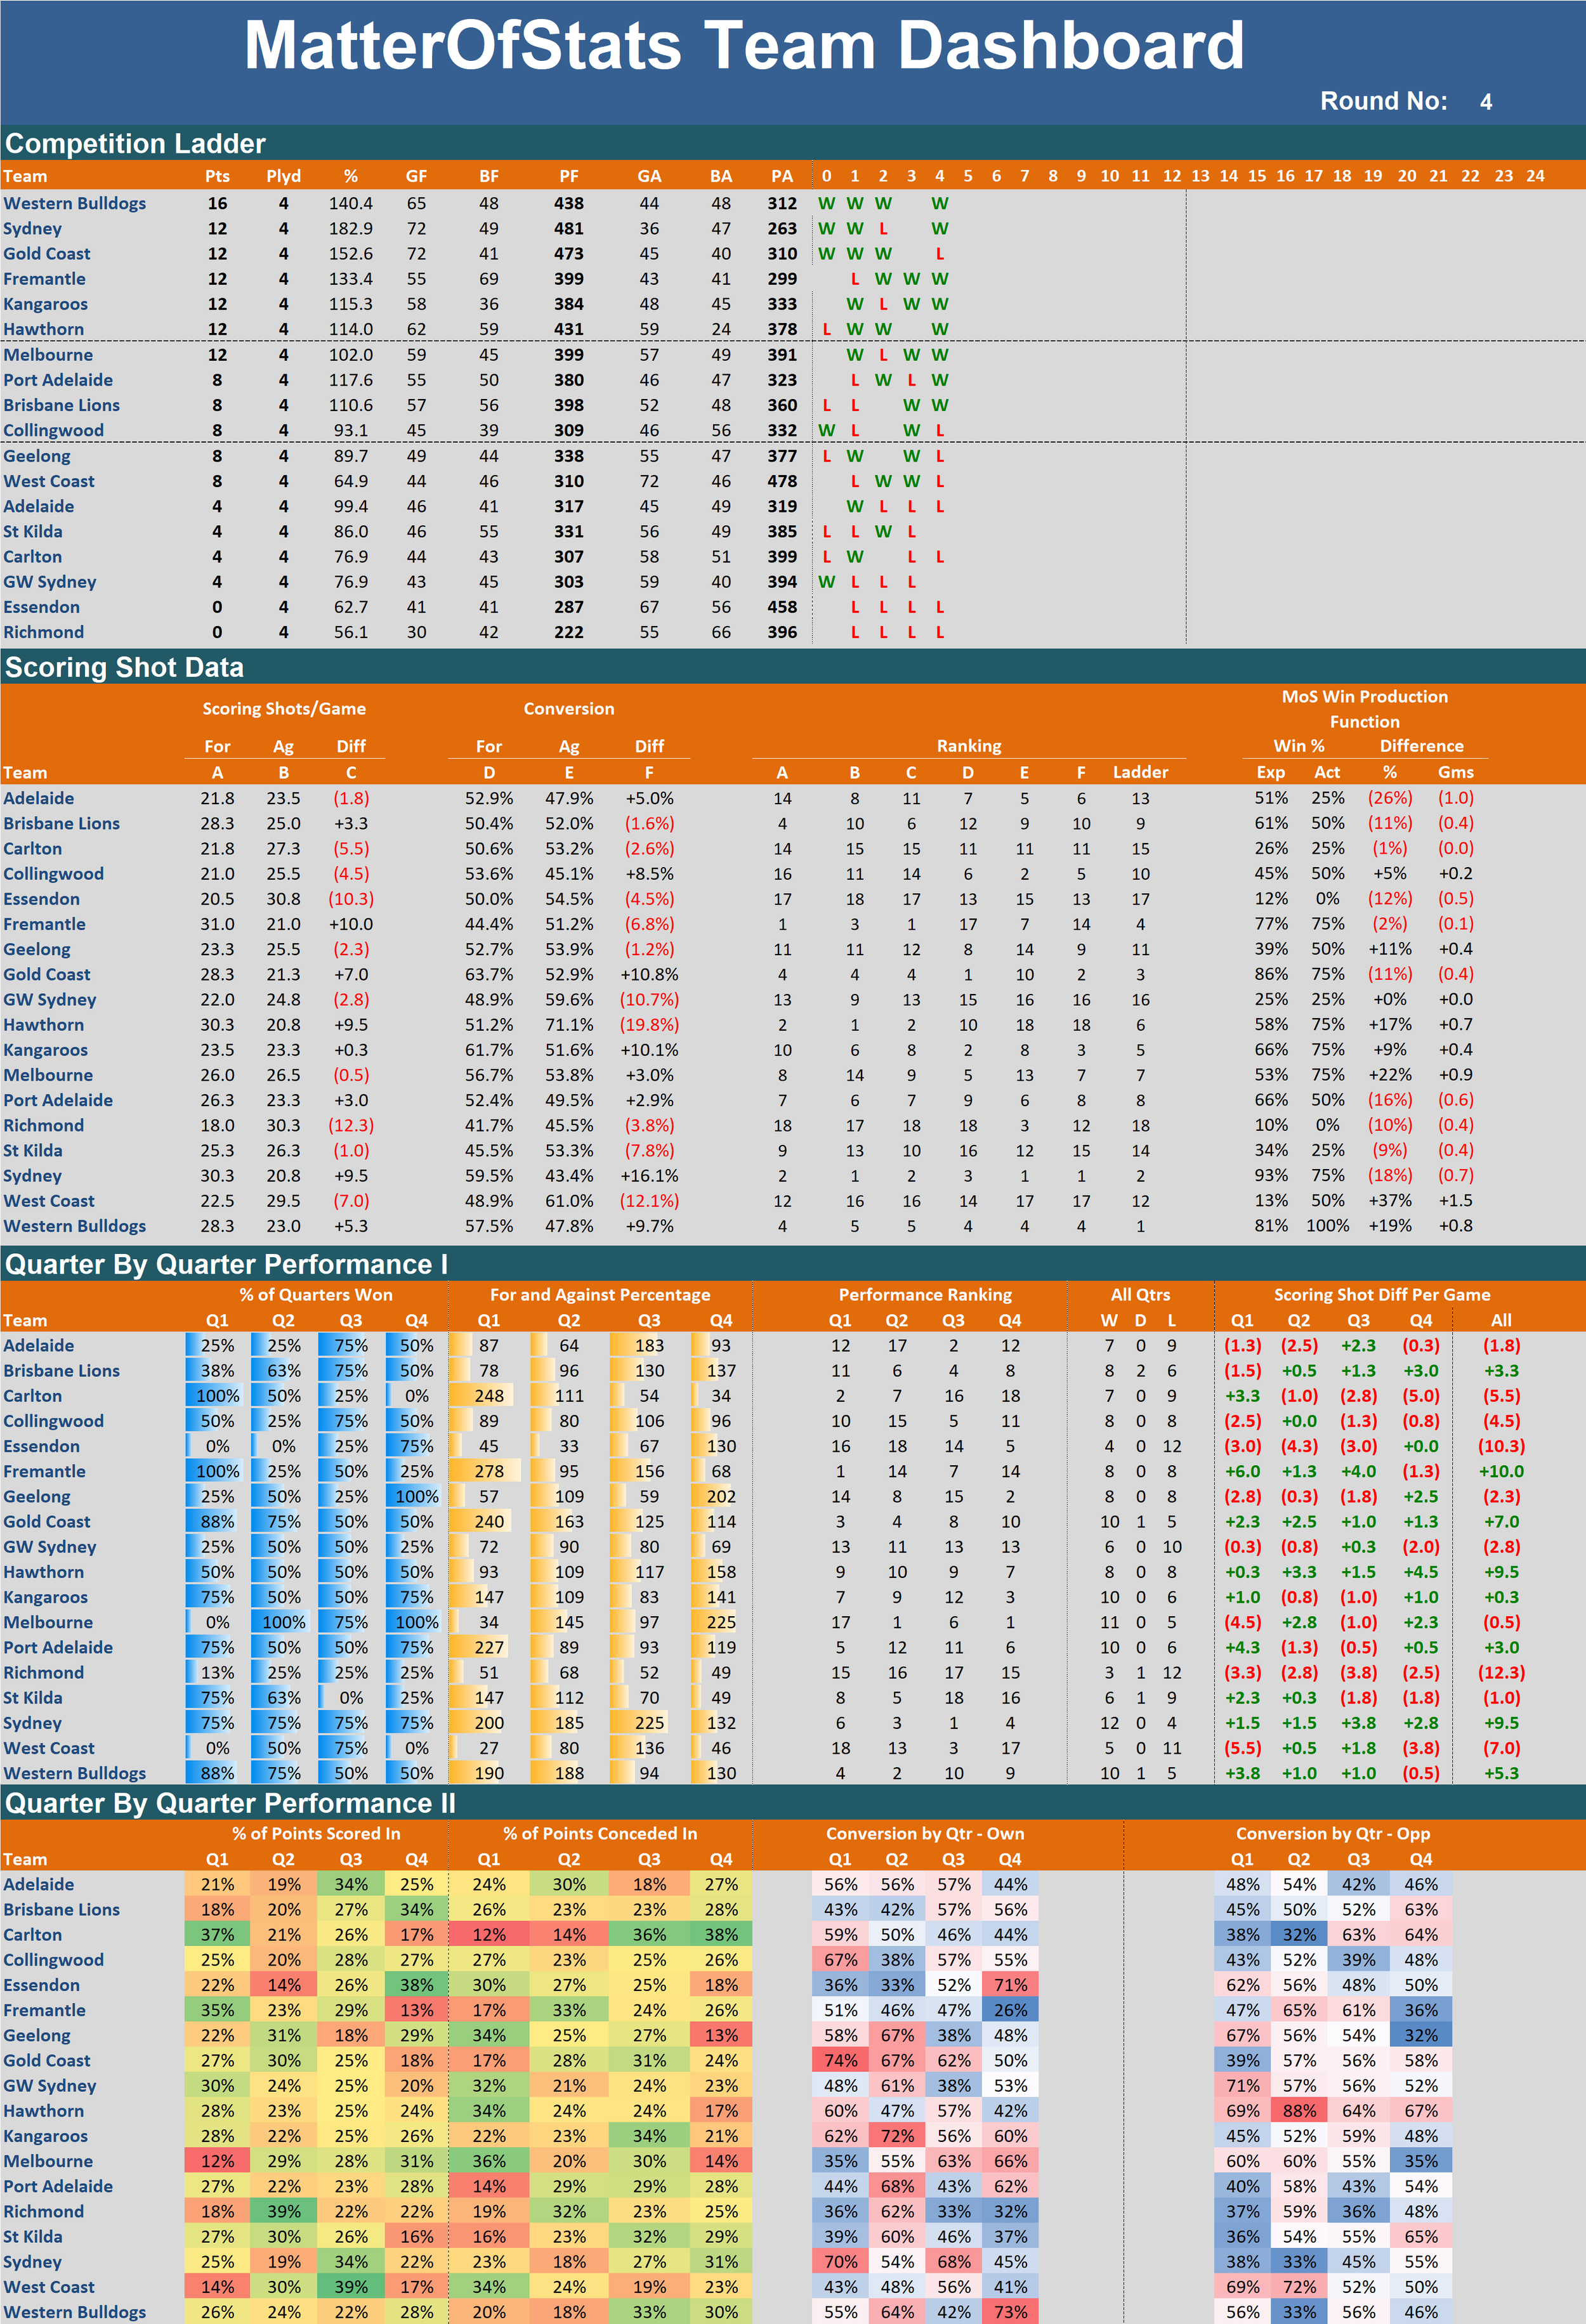Image resolution: width=1586 pixels, height=2324 pixels.
Task: Click Hawthorn's conversion diff (19.8%)
Action: point(649,1025)
